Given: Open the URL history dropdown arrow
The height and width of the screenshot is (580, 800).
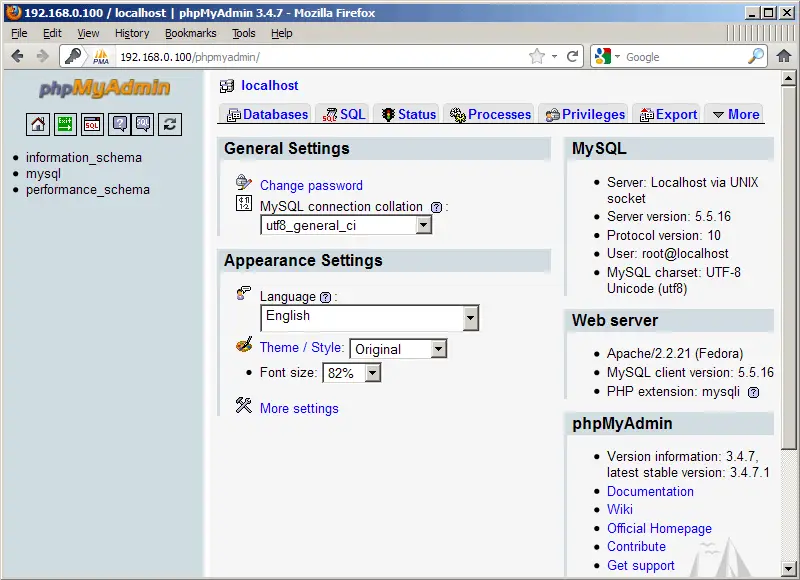Looking at the screenshot, I should point(555,57).
